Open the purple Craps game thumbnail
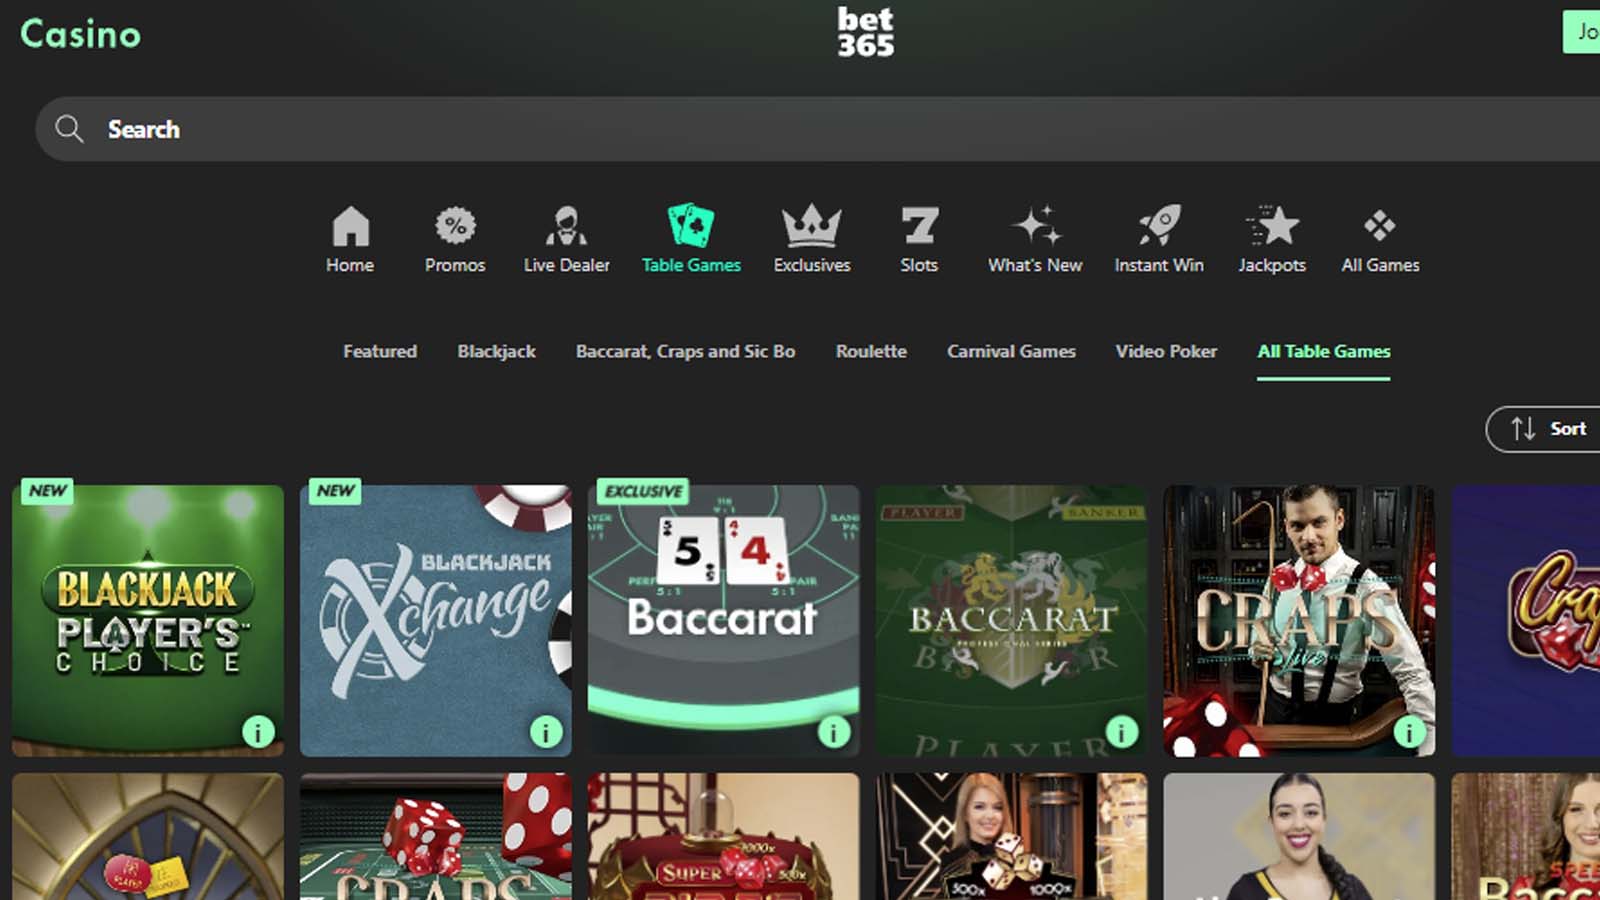The width and height of the screenshot is (1600, 900). click(x=1526, y=620)
